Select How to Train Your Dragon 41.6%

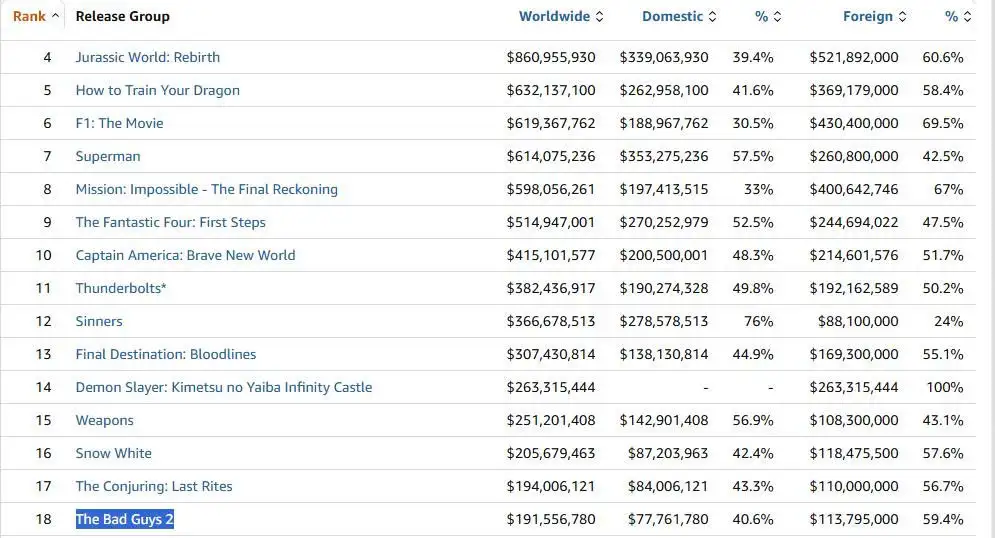(753, 90)
